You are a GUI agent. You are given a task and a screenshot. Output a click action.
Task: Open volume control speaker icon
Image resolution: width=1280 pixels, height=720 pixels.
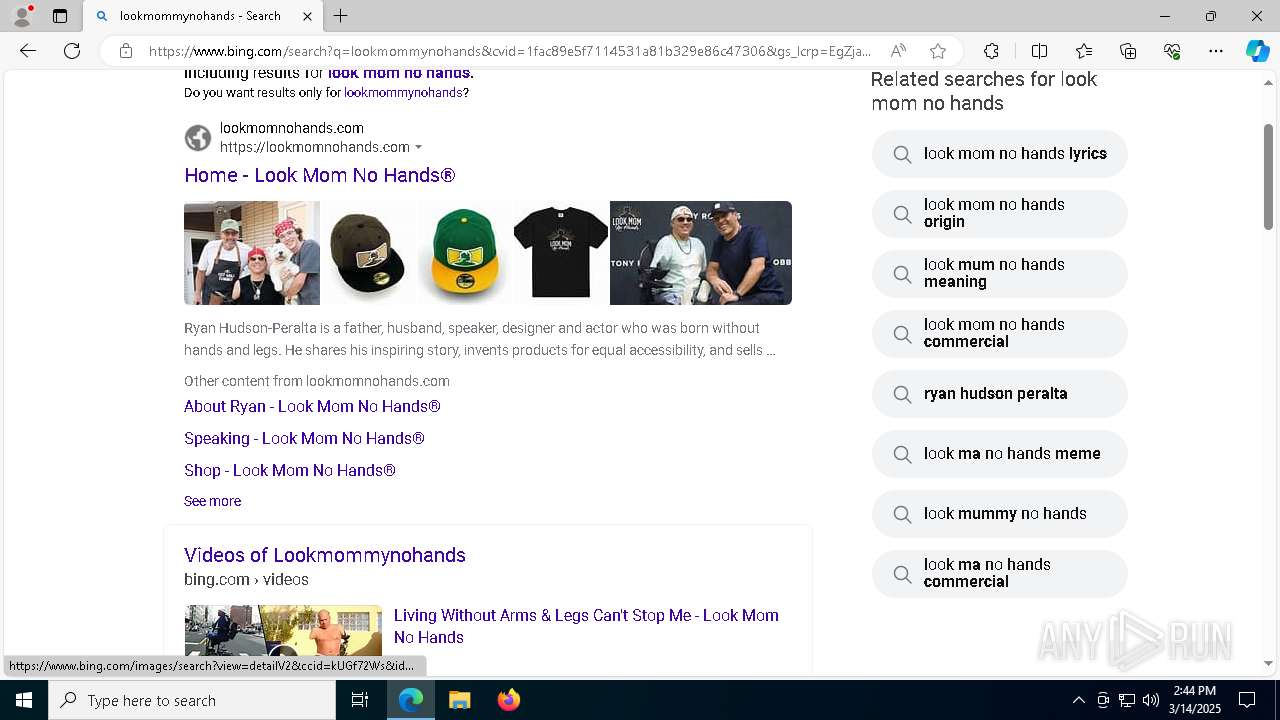tap(1150, 700)
